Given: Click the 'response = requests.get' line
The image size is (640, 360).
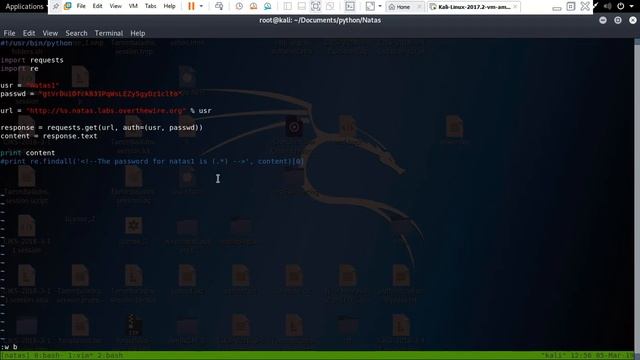Looking at the screenshot, I should [102, 128].
